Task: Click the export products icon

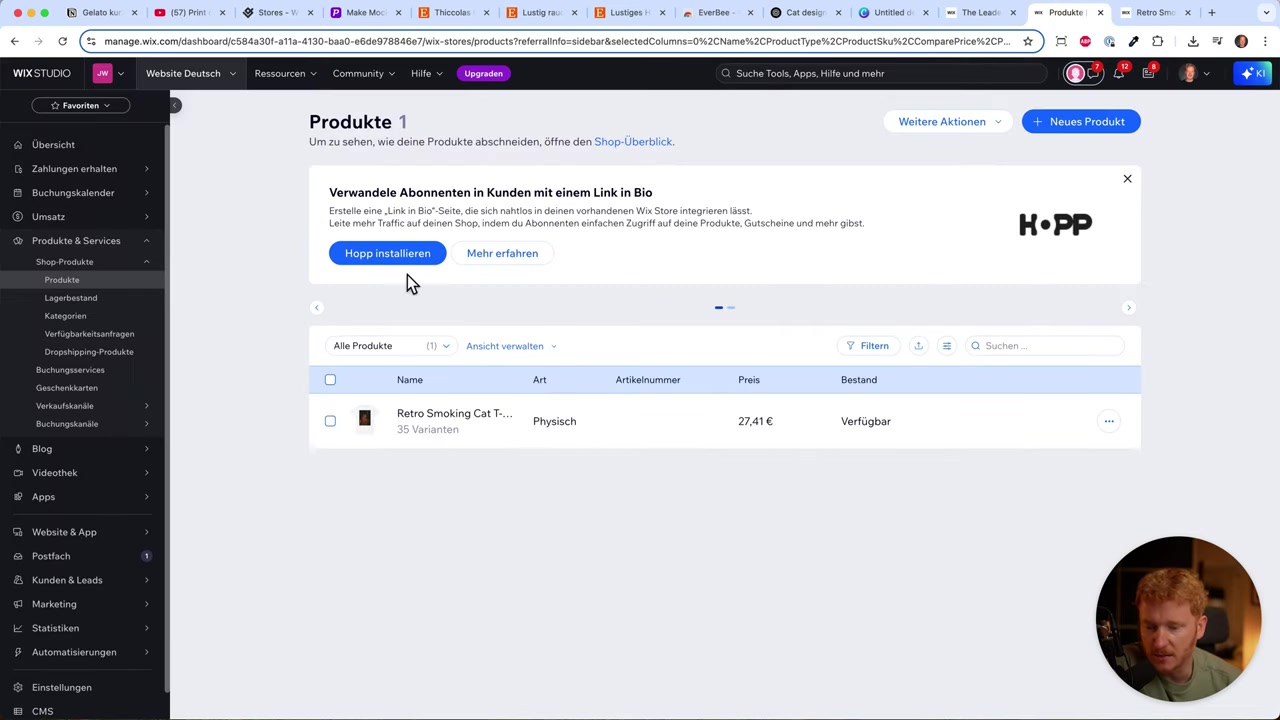Action: click(918, 346)
